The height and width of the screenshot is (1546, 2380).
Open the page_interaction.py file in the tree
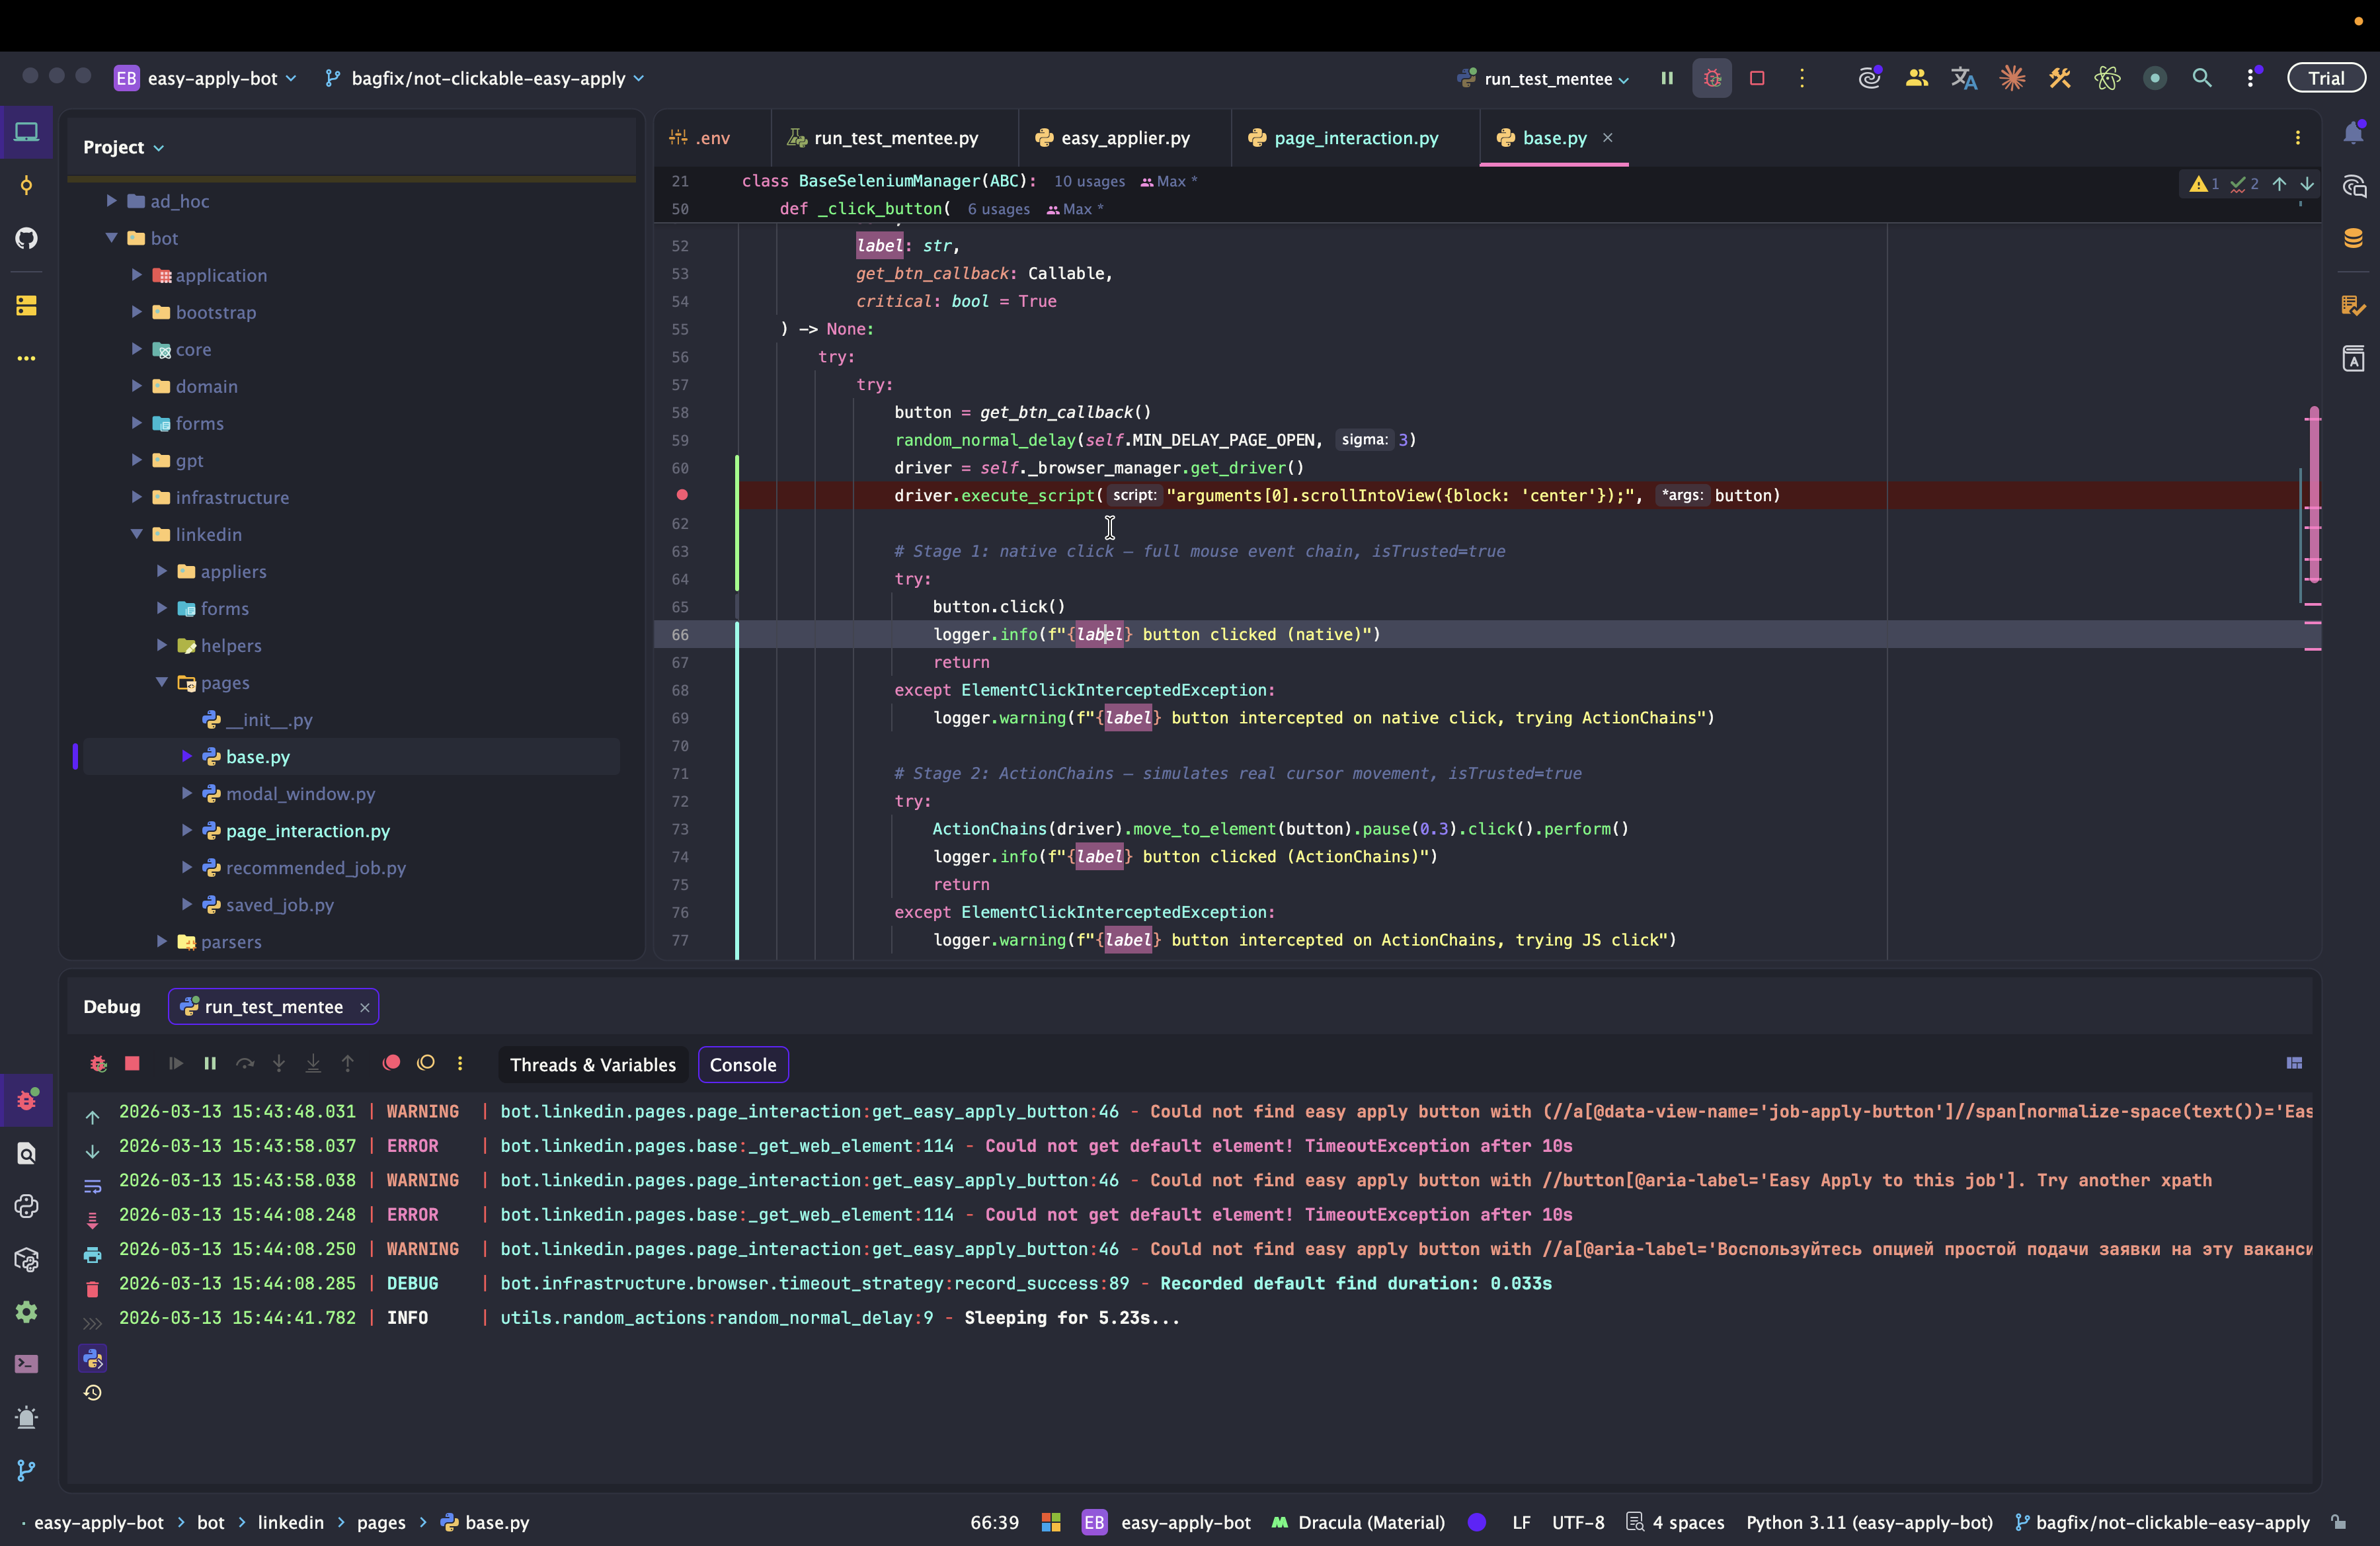pyautogui.click(x=307, y=830)
